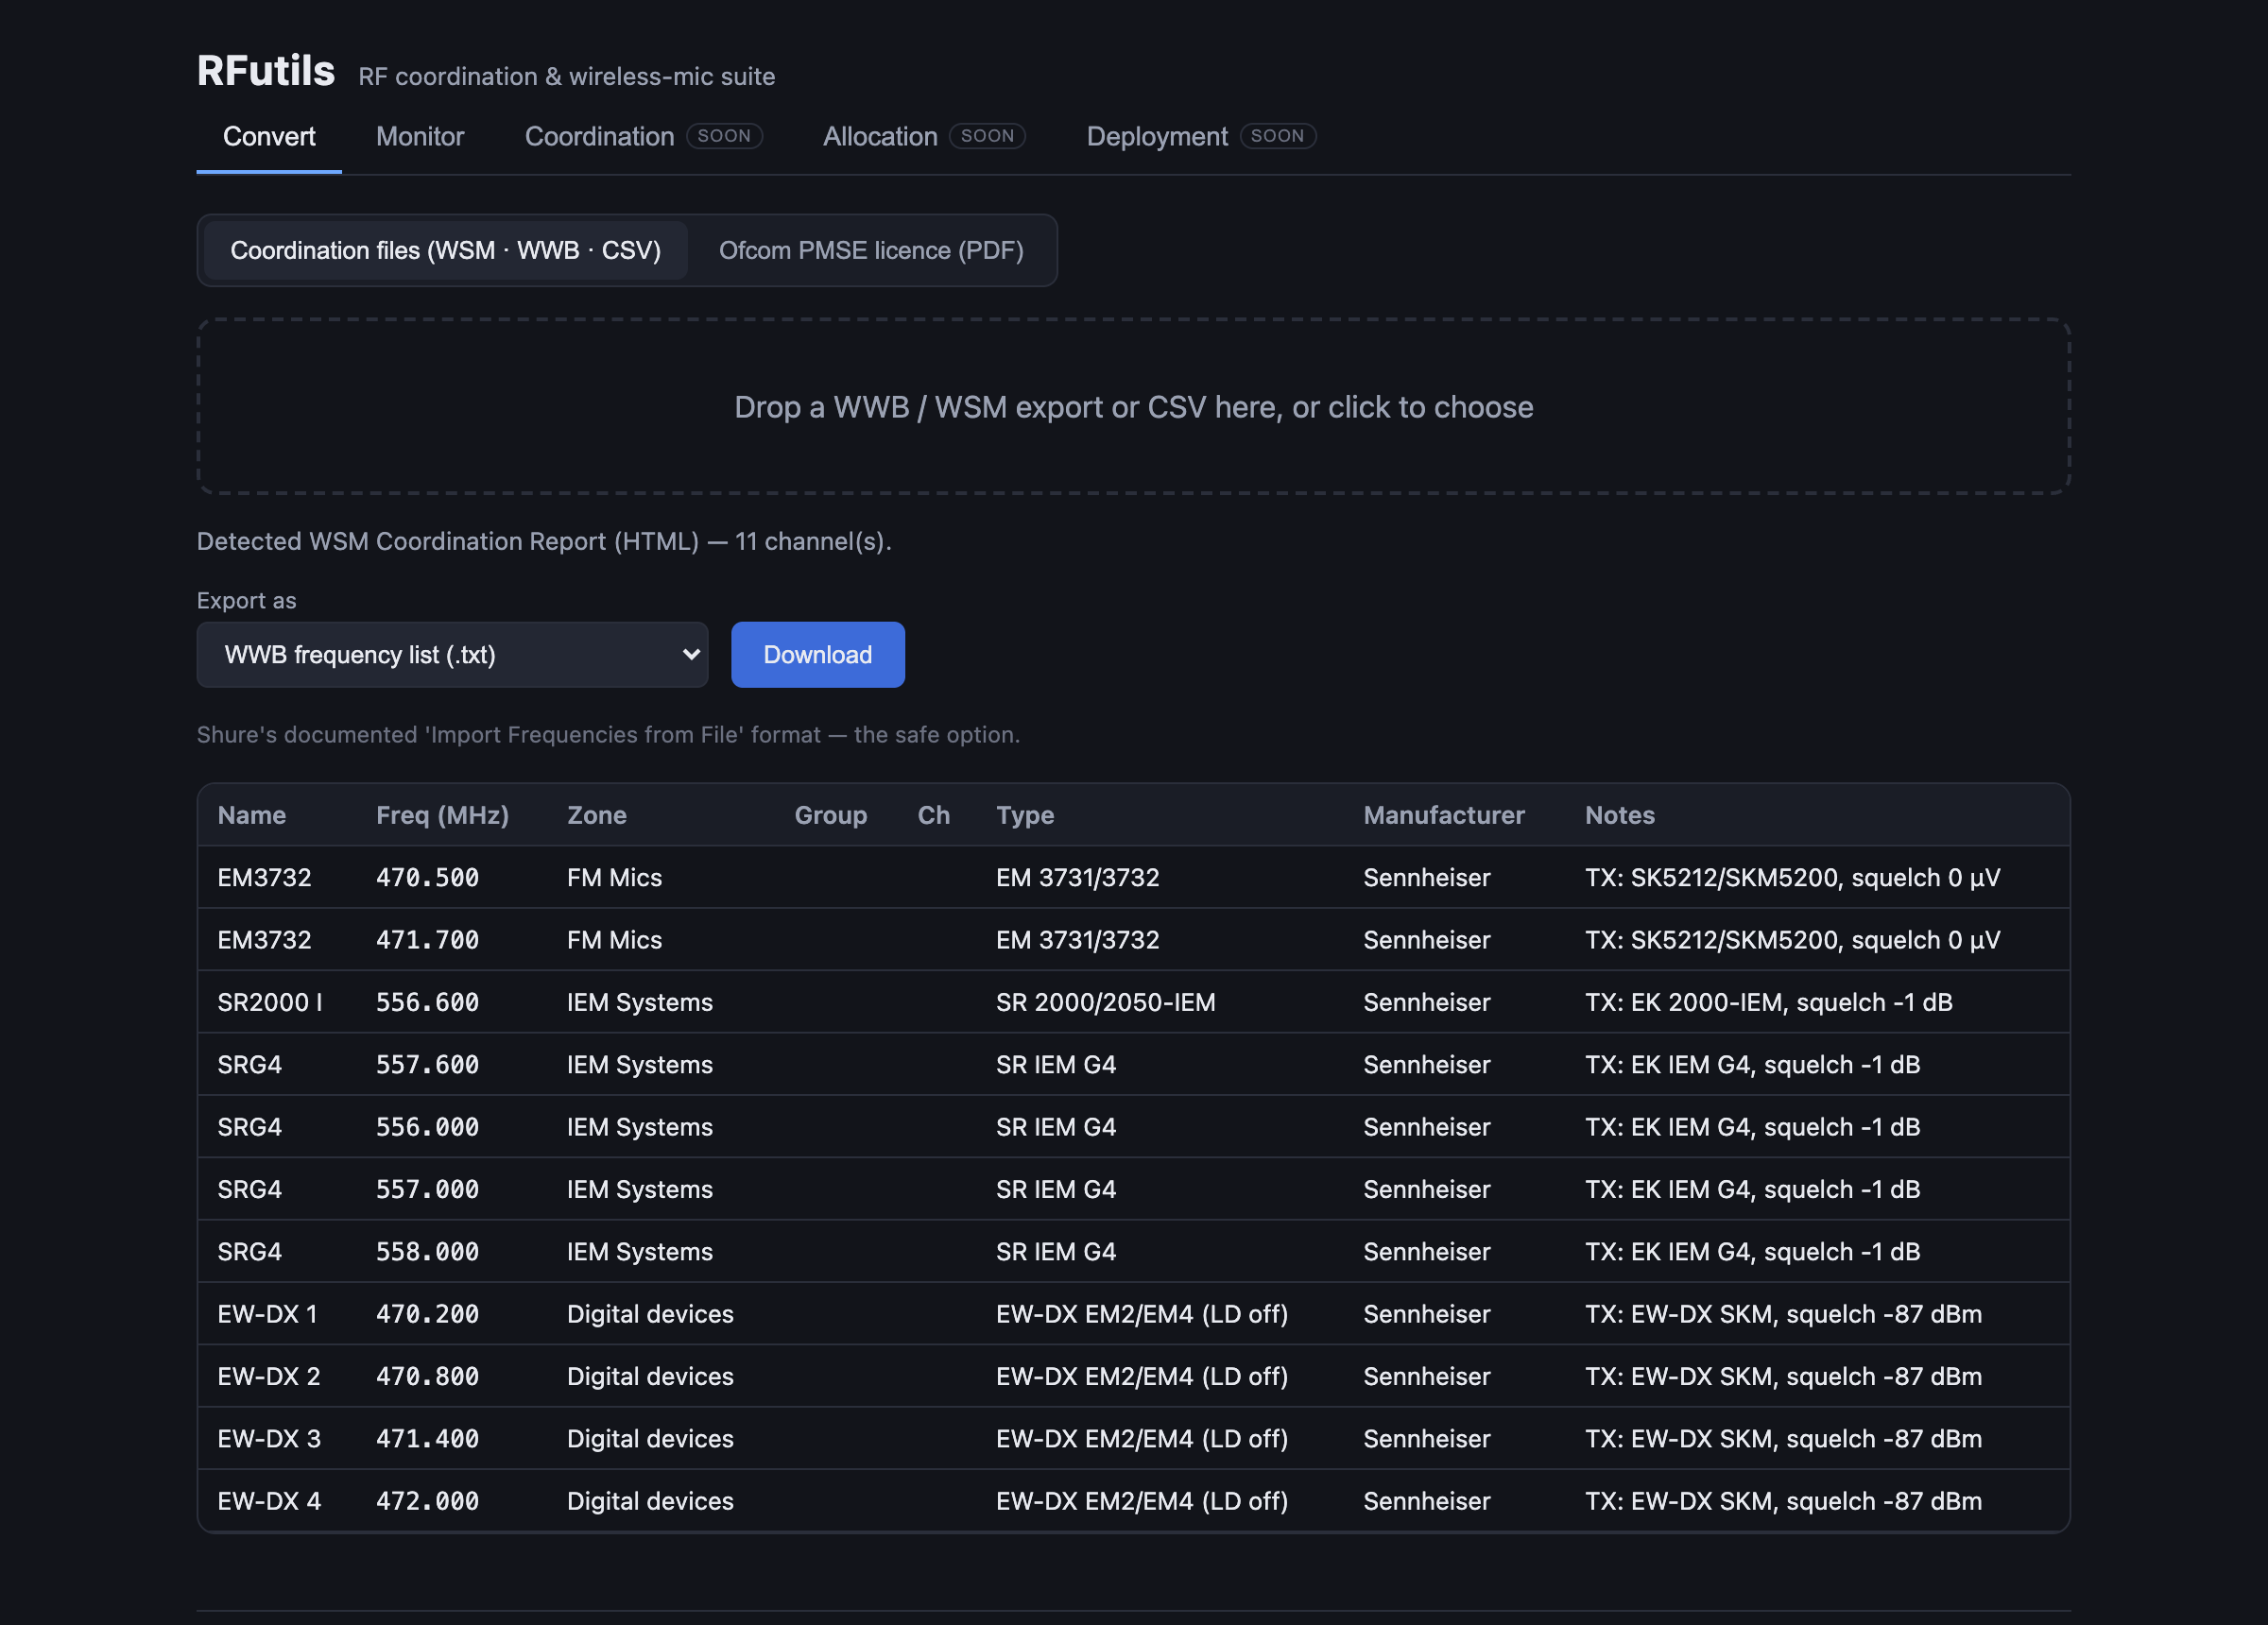Screen dimensions: 2268x1625
Task: Select the EW-DX 4 name cell
Action: (269, 1501)
